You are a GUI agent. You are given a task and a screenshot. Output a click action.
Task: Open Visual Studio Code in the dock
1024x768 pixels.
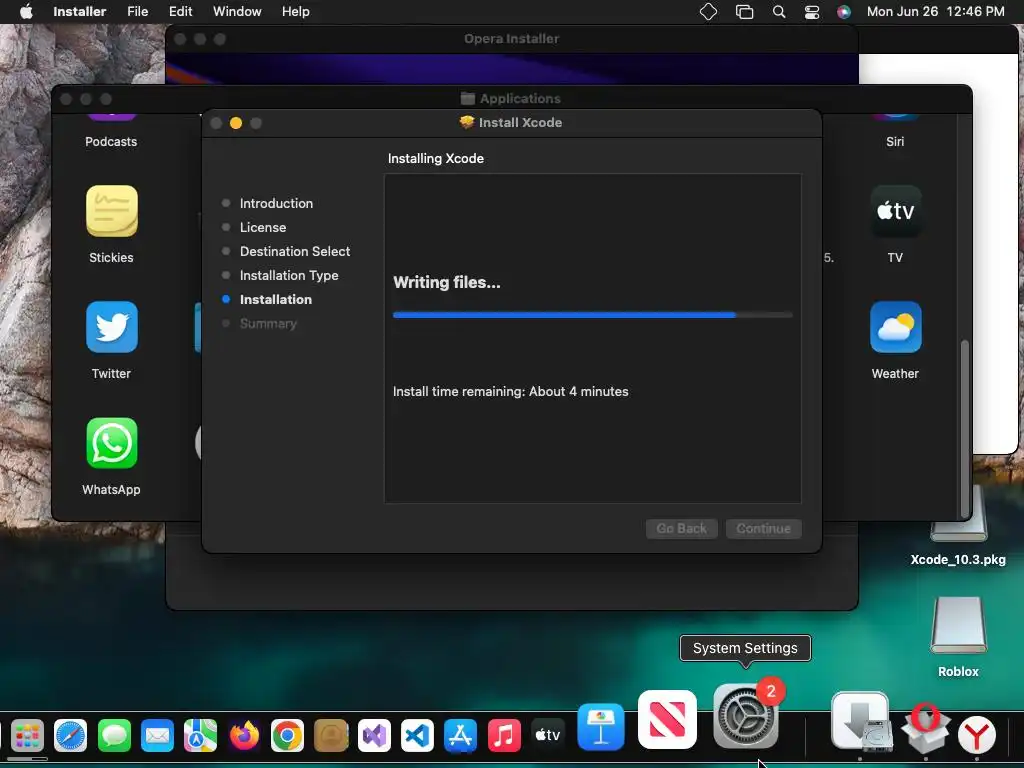pos(417,737)
